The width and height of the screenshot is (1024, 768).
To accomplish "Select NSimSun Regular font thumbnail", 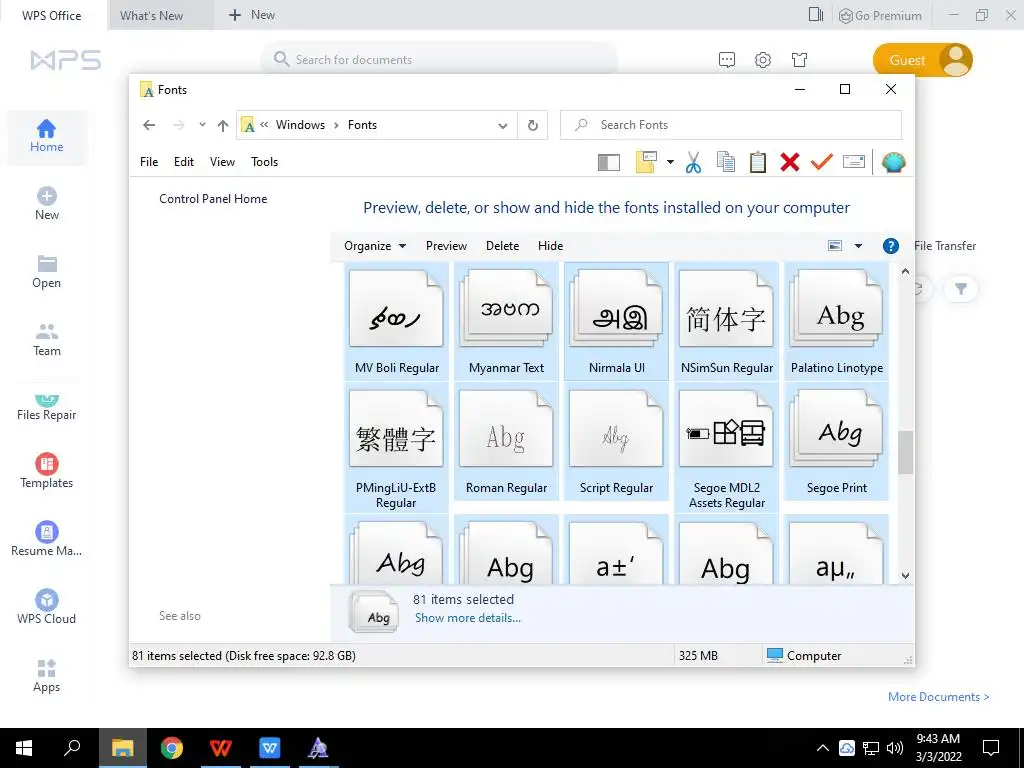I will coord(726,321).
